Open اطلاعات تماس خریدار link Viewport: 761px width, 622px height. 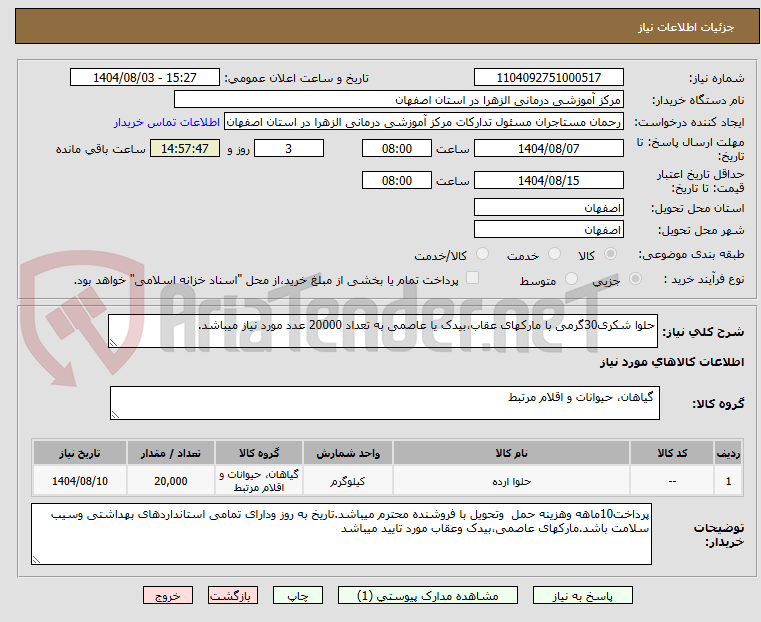click(x=167, y=122)
